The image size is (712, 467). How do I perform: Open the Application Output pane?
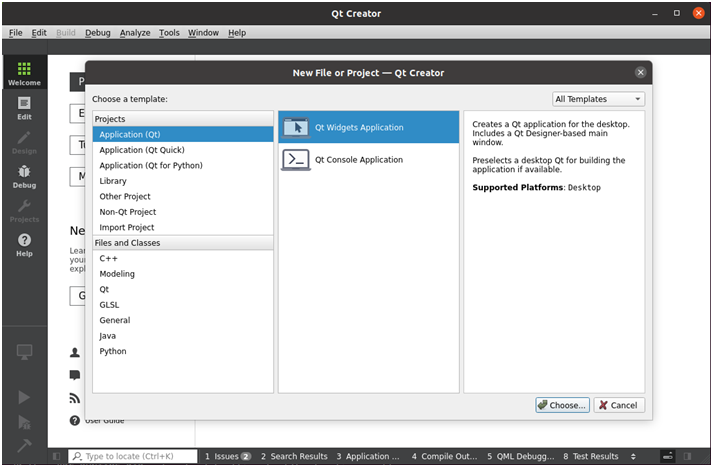click(x=368, y=456)
